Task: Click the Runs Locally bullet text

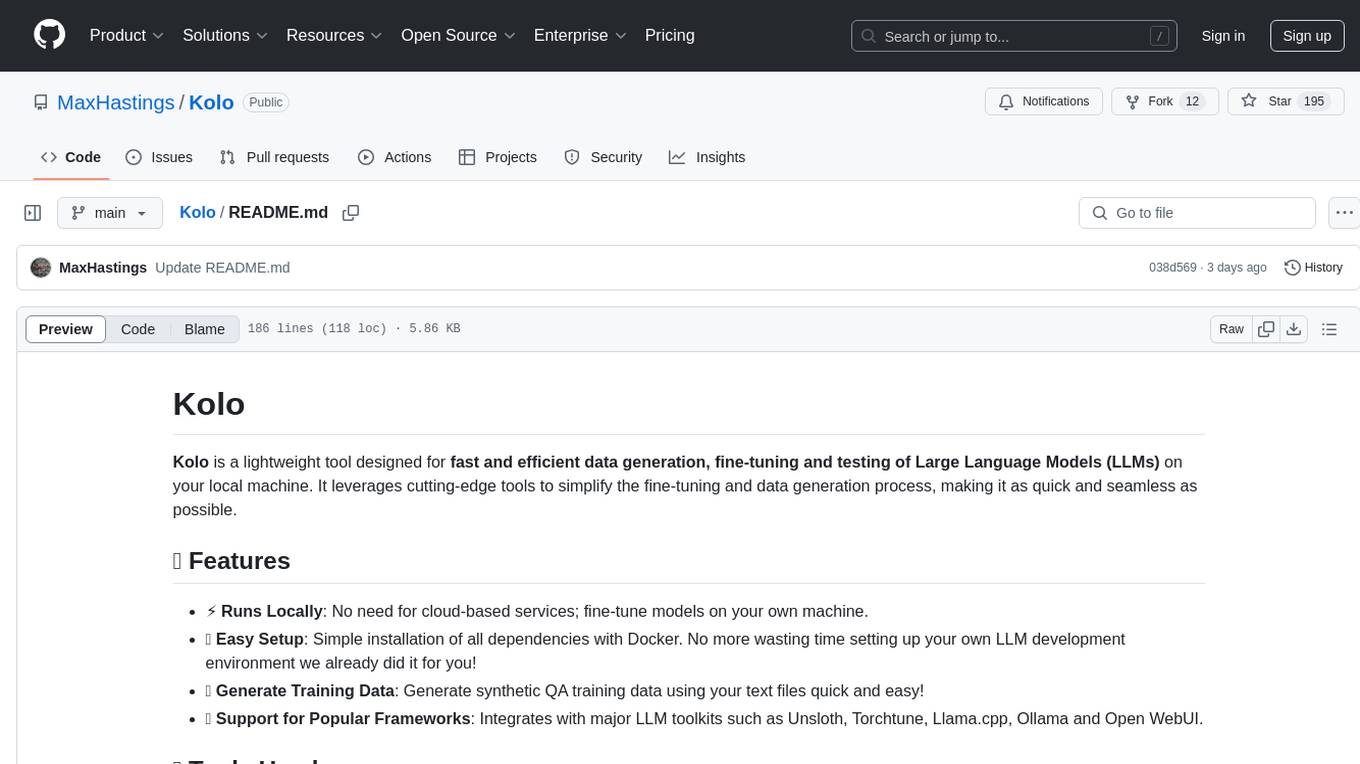Action: point(536,611)
